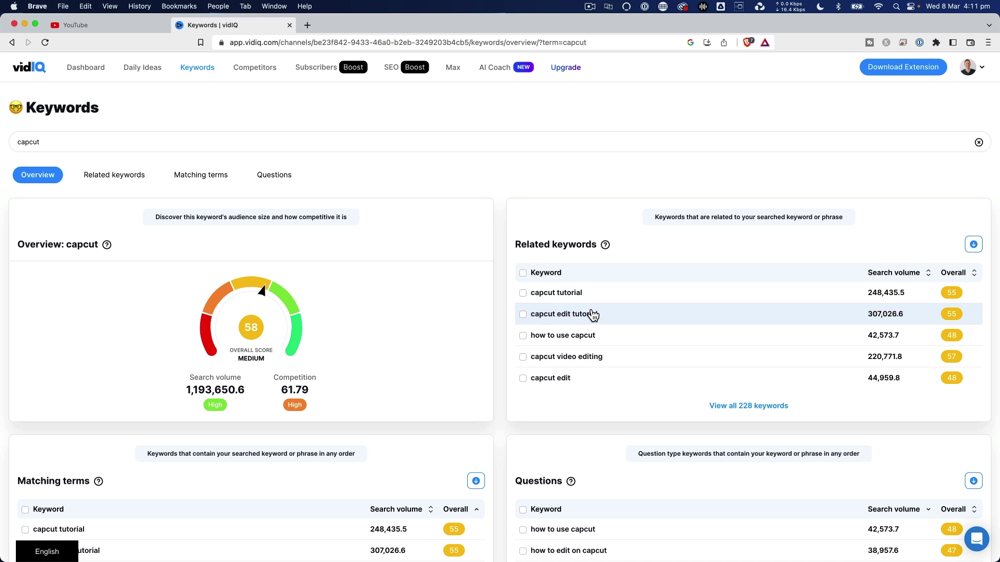Viewport: 1000px width, 562px height.
Task: Open AI Coach NEW navigation link
Action: [506, 67]
